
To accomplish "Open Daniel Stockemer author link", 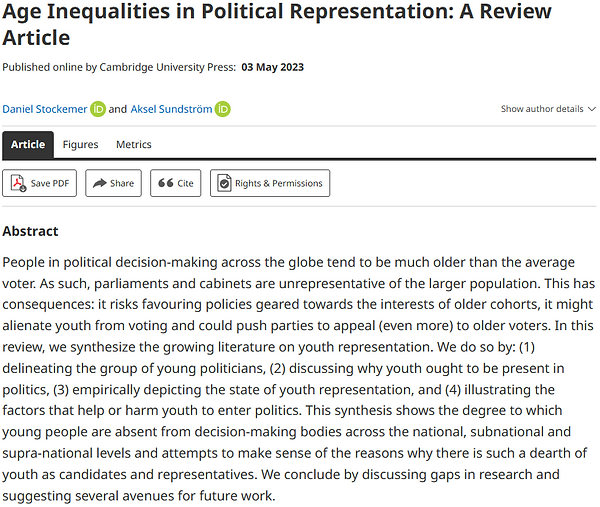I will tap(45, 109).
